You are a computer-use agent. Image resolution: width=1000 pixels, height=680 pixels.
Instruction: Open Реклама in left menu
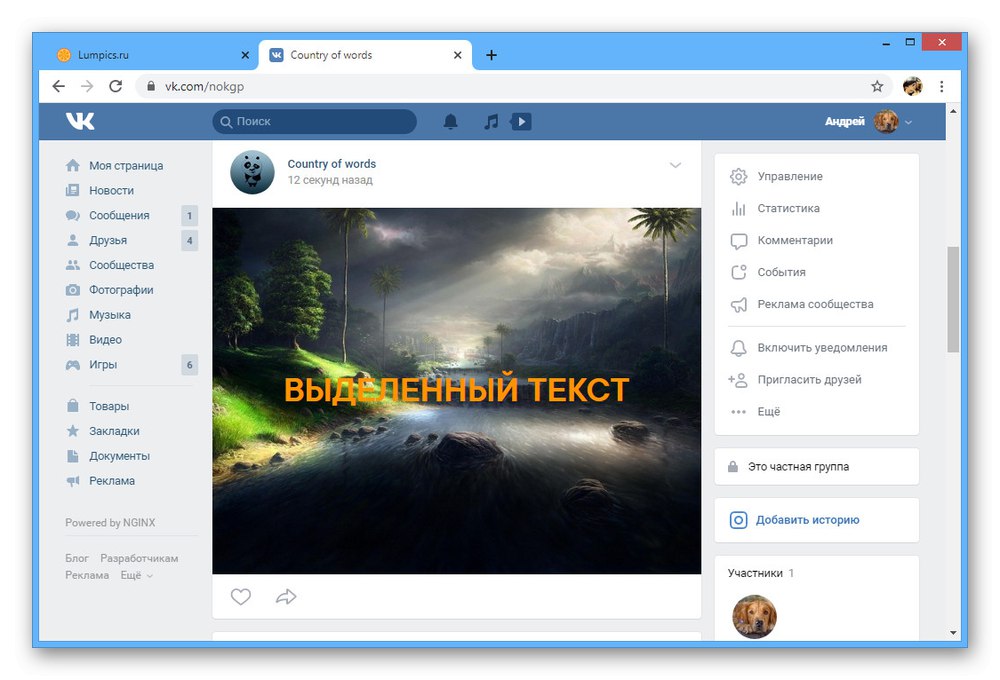coord(112,480)
